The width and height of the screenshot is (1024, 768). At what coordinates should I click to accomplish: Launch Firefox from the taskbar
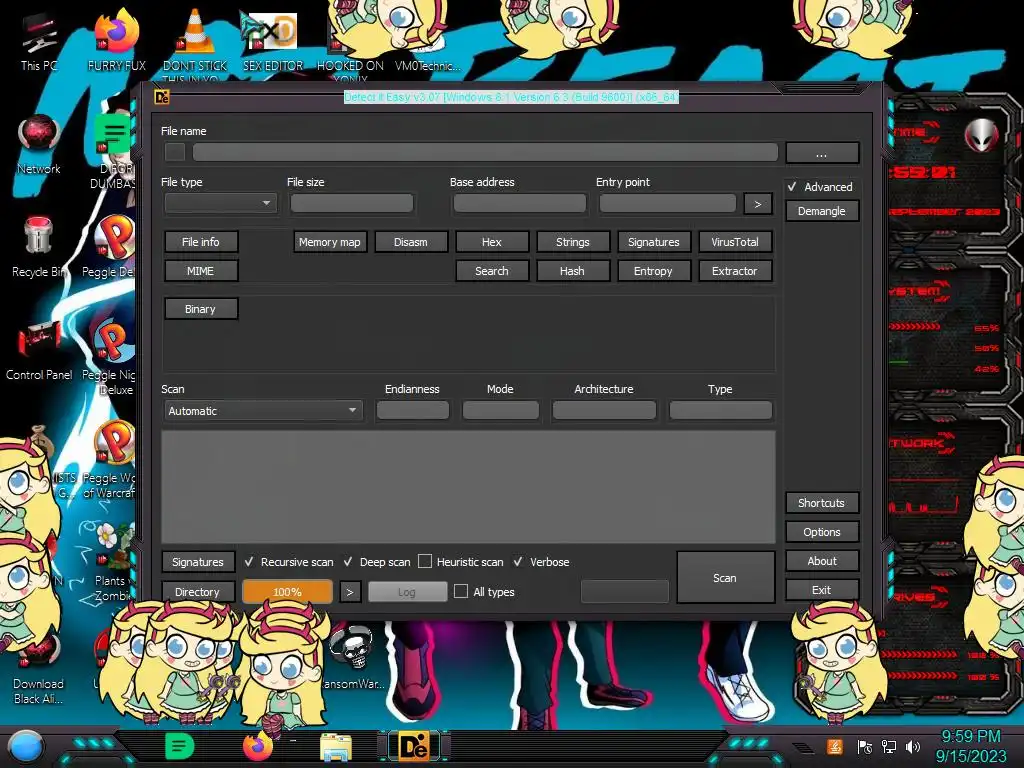tap(257, 746)
